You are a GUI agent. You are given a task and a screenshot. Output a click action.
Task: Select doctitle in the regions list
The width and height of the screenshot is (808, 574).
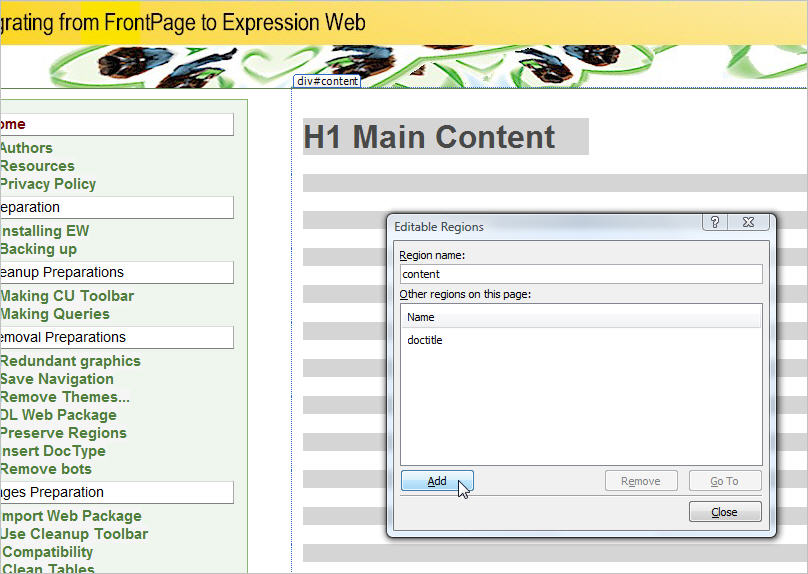425,340
